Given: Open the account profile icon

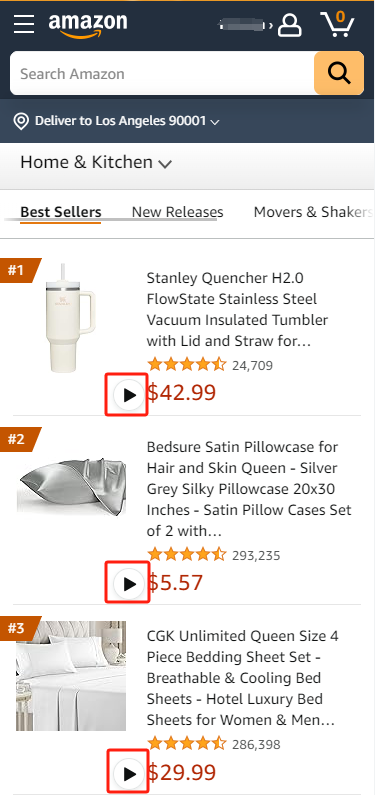Looking at the screenshot, I should 290,25.
